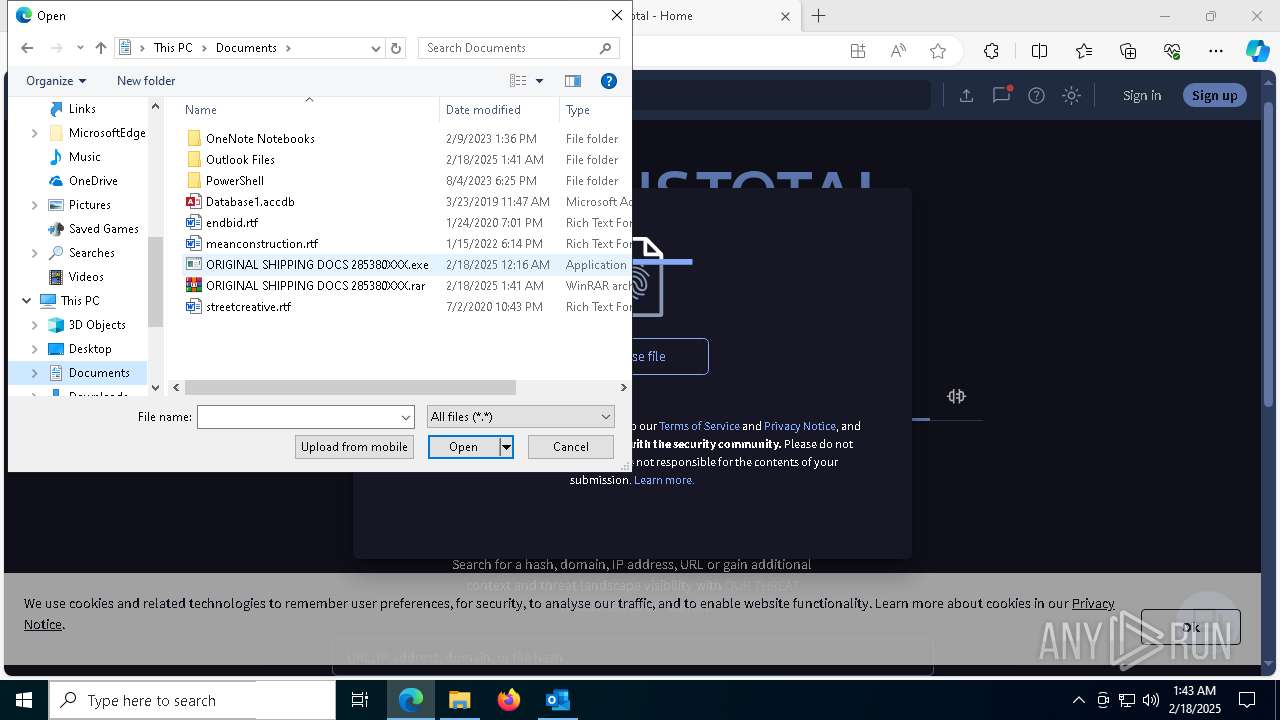Open the help icon in the Open dialog
Image resolution: width=1280 pixels, height=720 pixels.
coord(609,81)
